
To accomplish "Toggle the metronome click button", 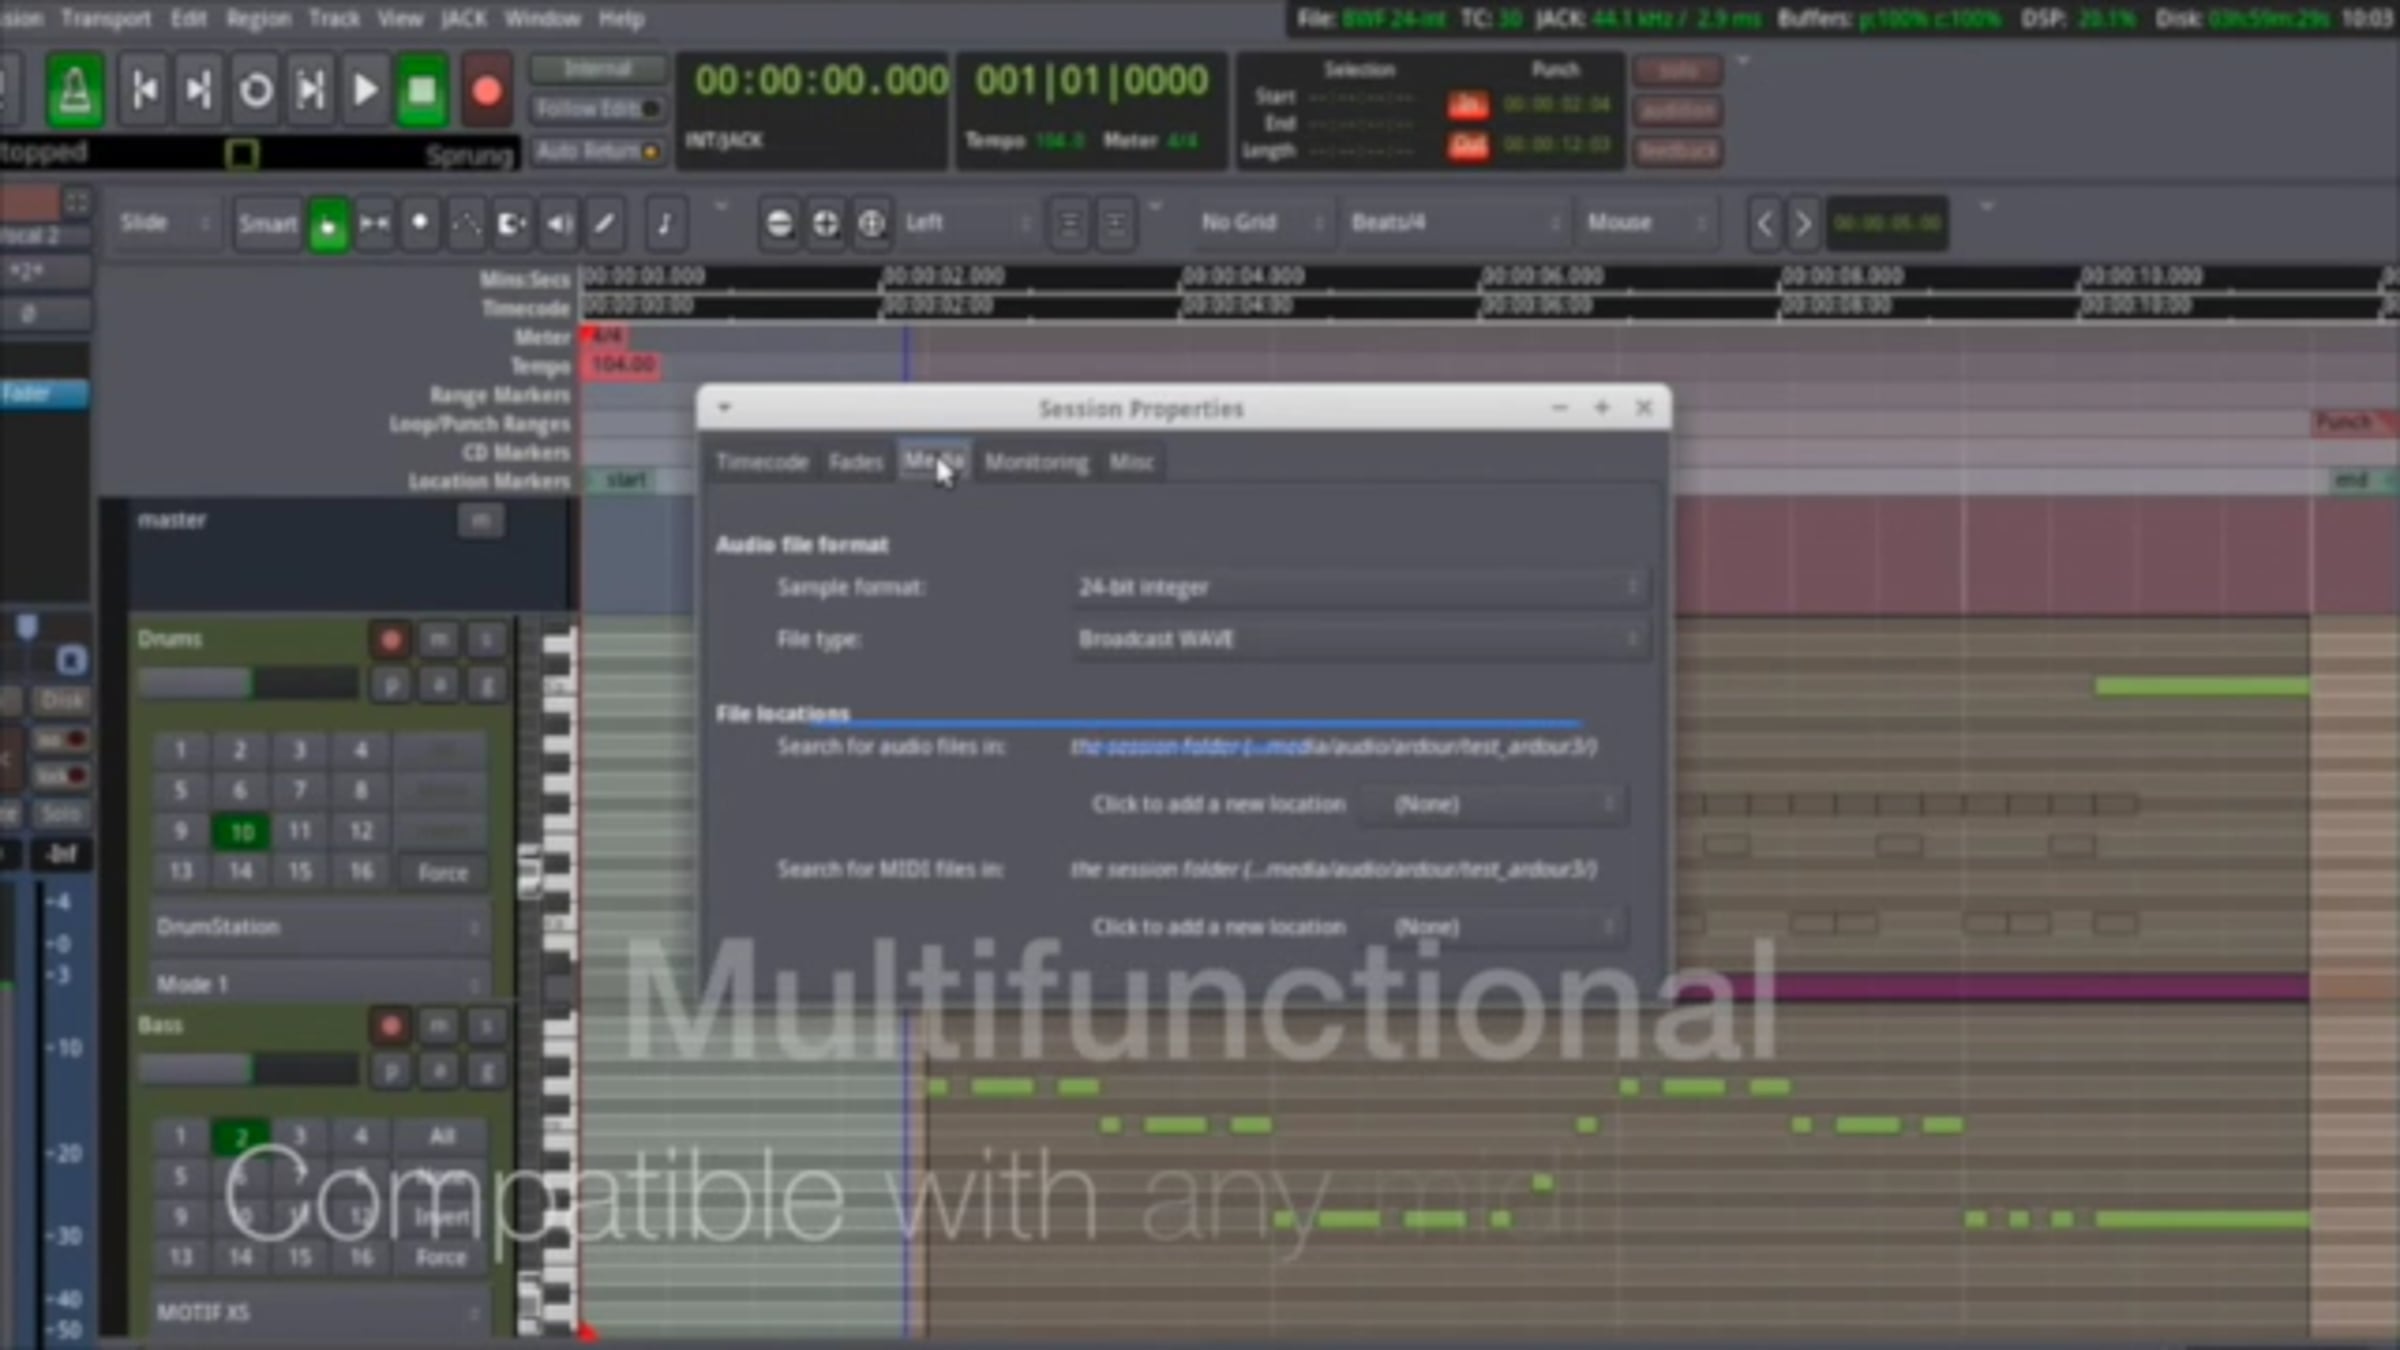I will (75, 91).
